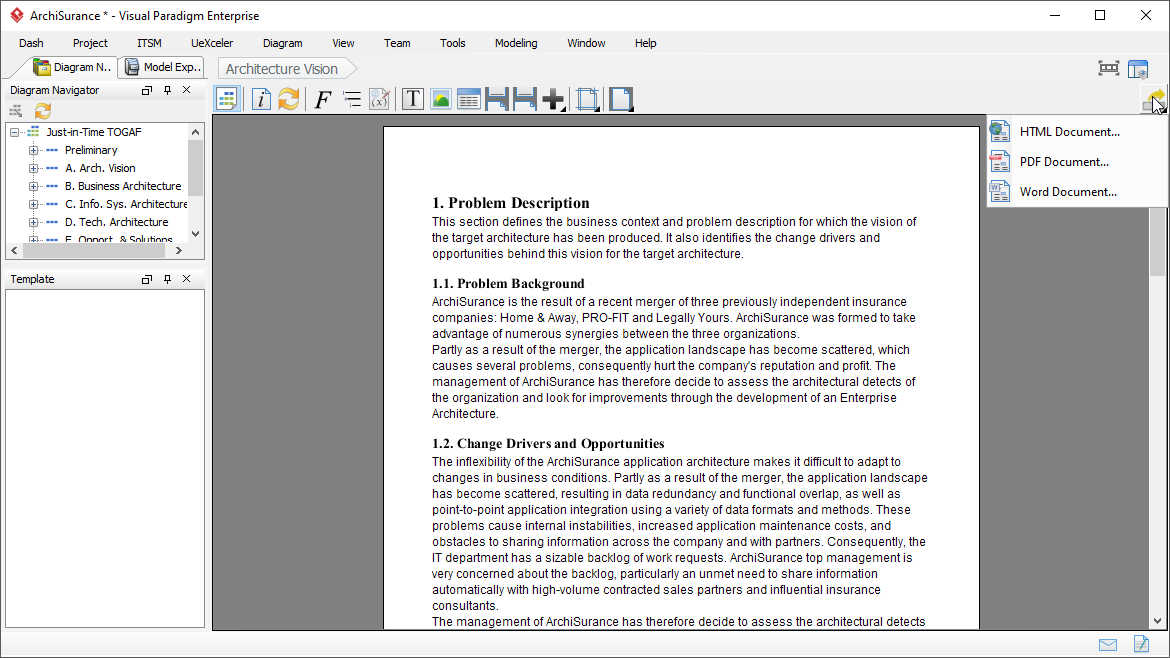Click the first page break icon
Image resolution: width=1170 pixels, height=658 pixels.
point(497,98)
